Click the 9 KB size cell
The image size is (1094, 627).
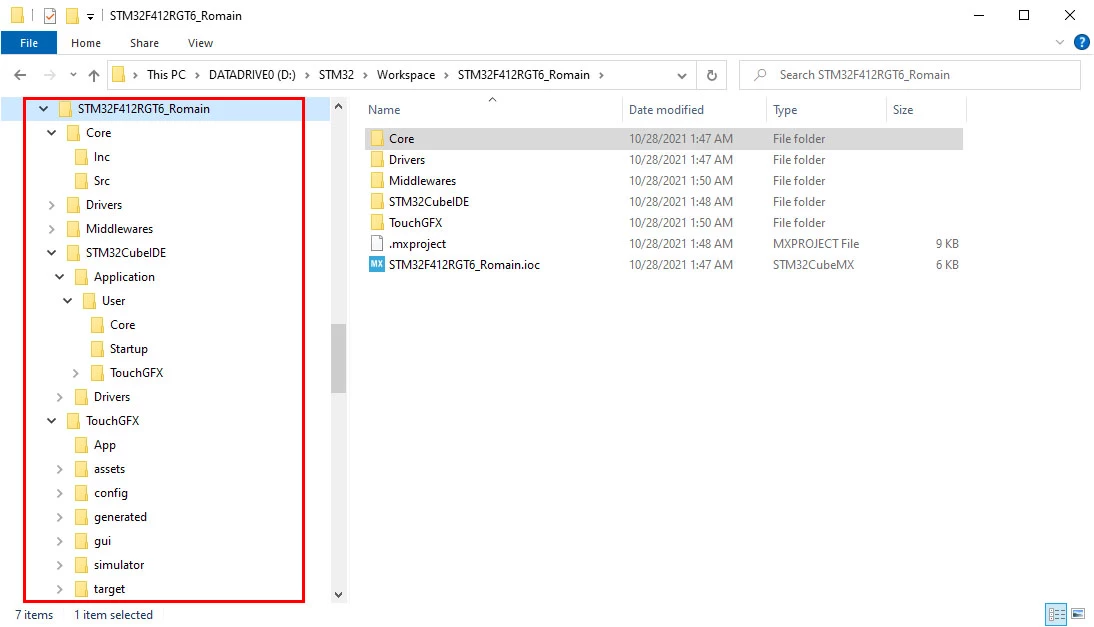tap(947, 243)
